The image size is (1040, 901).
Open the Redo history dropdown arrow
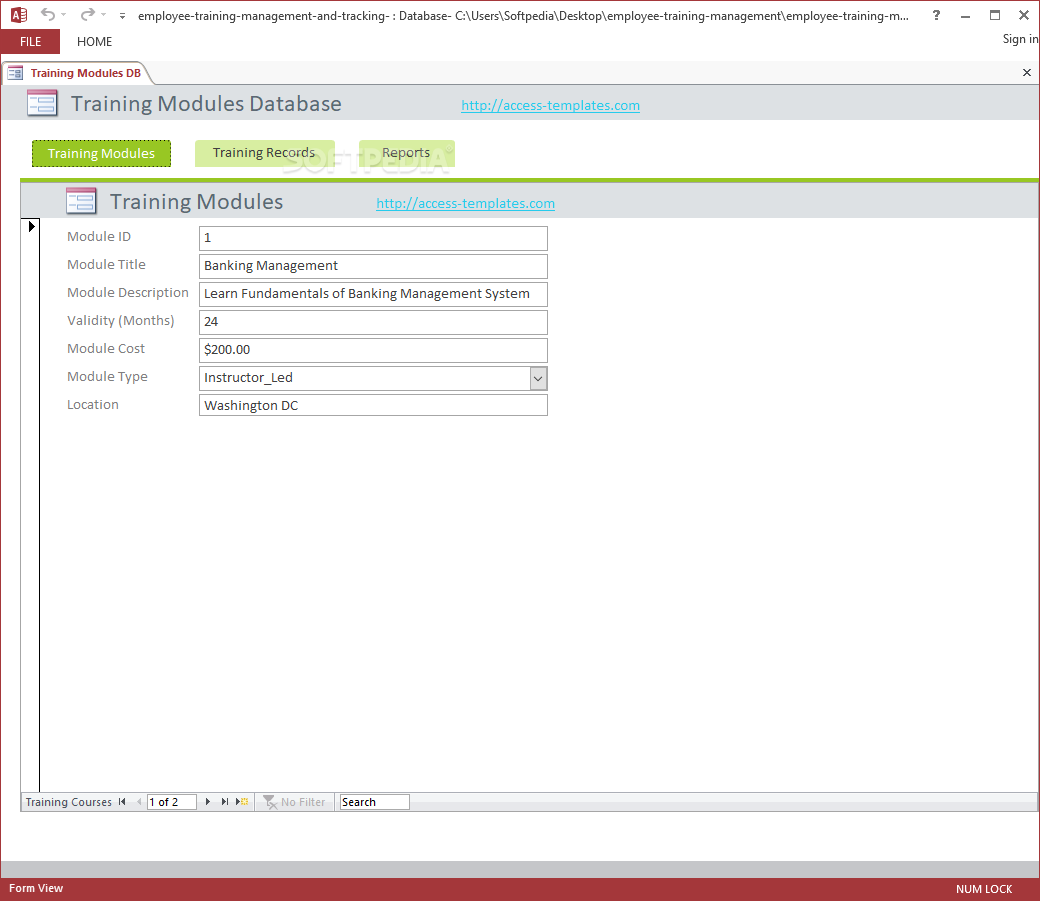pyautogui.click(x=103, y=15)
